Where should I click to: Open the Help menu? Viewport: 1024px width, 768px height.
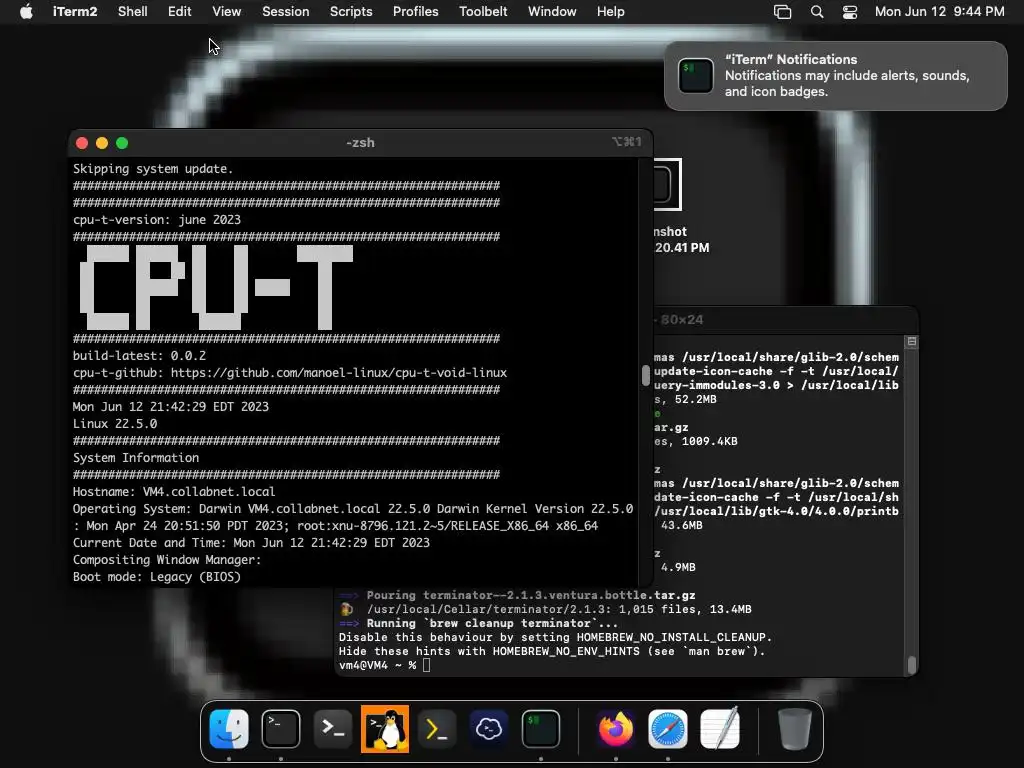[611, 12]
